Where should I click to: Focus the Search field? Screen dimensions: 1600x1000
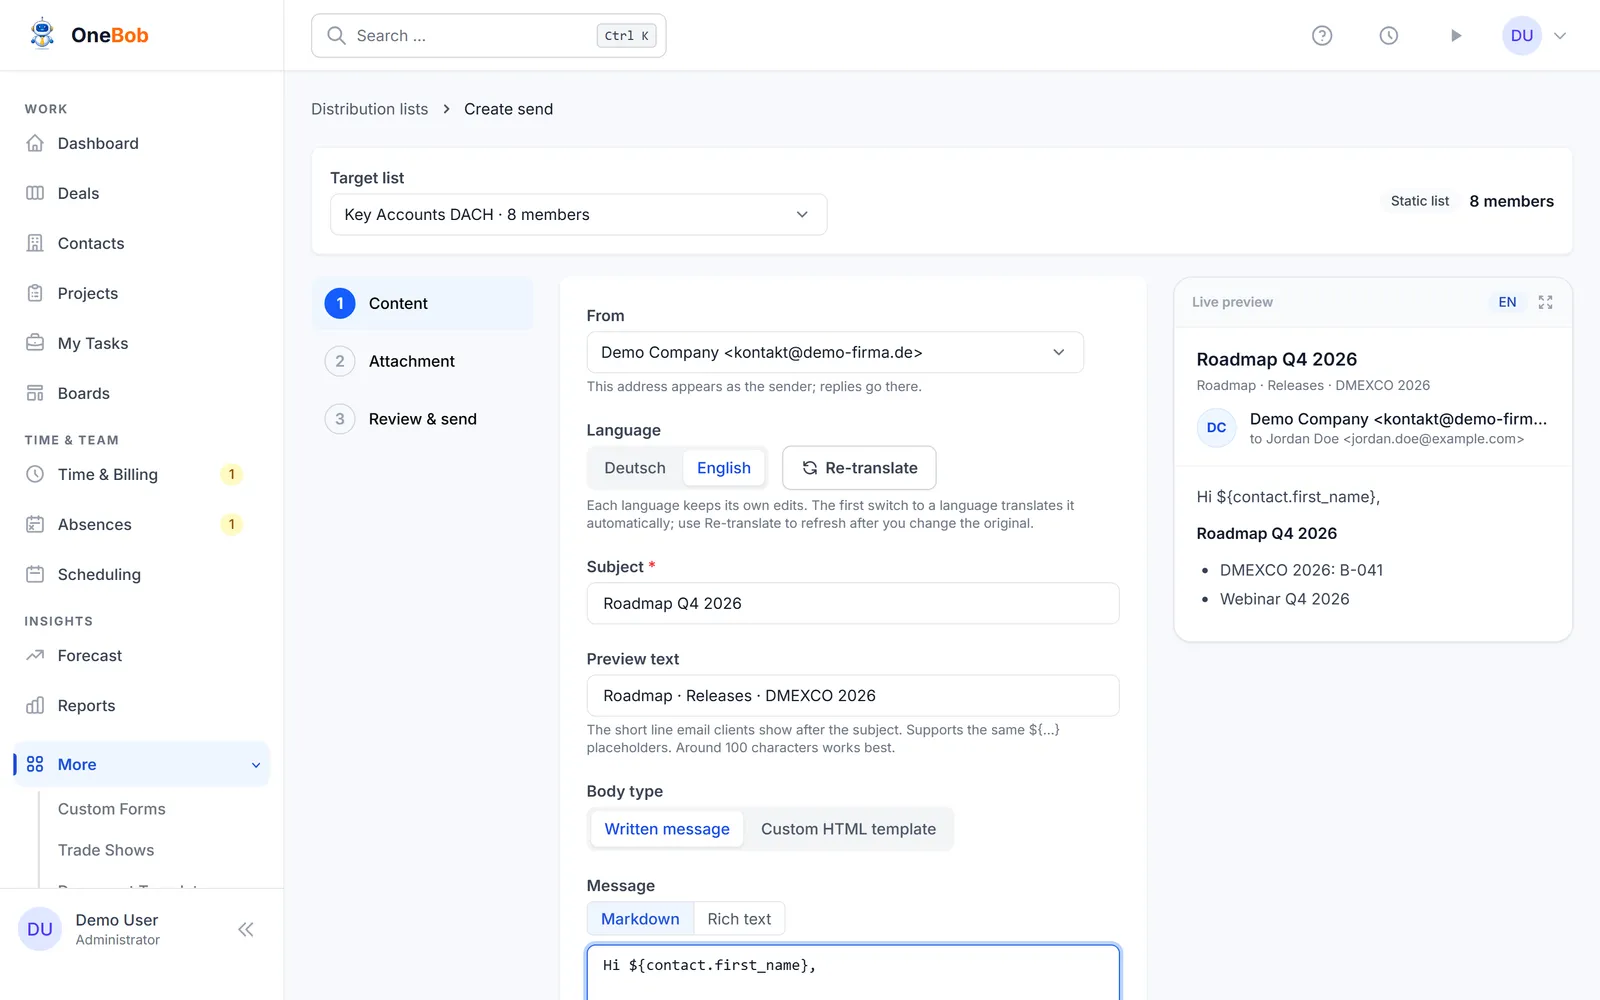click(x=488, y=36)
